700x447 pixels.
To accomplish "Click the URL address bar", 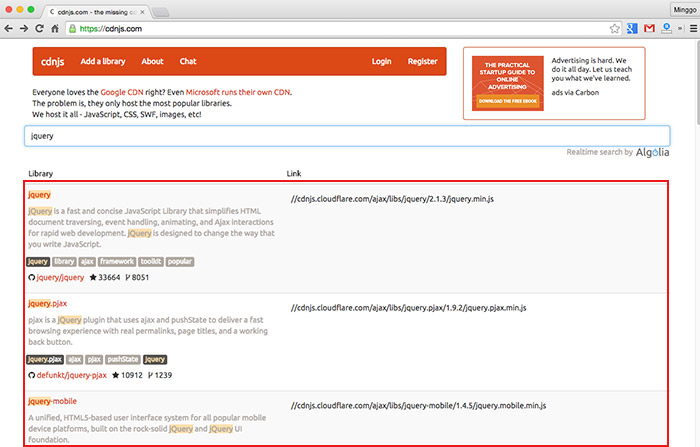I will (344, 29).
